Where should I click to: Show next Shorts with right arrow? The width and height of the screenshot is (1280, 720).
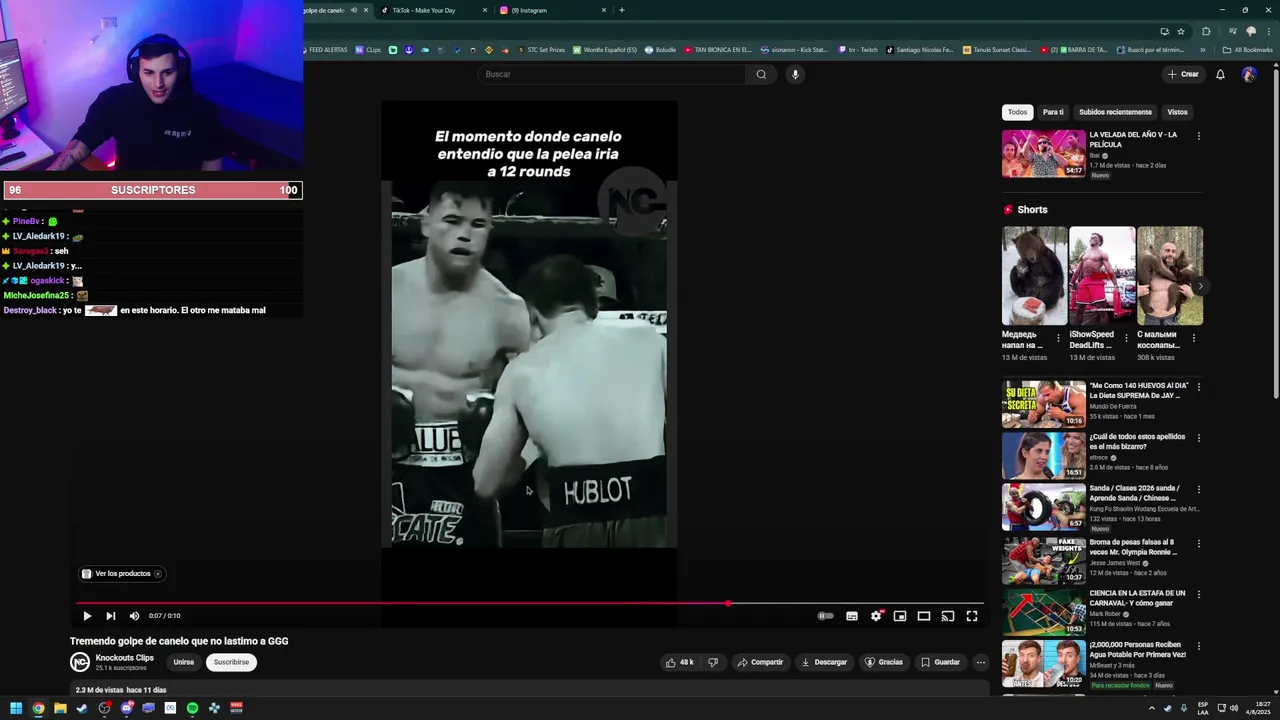pos(1201,286)
